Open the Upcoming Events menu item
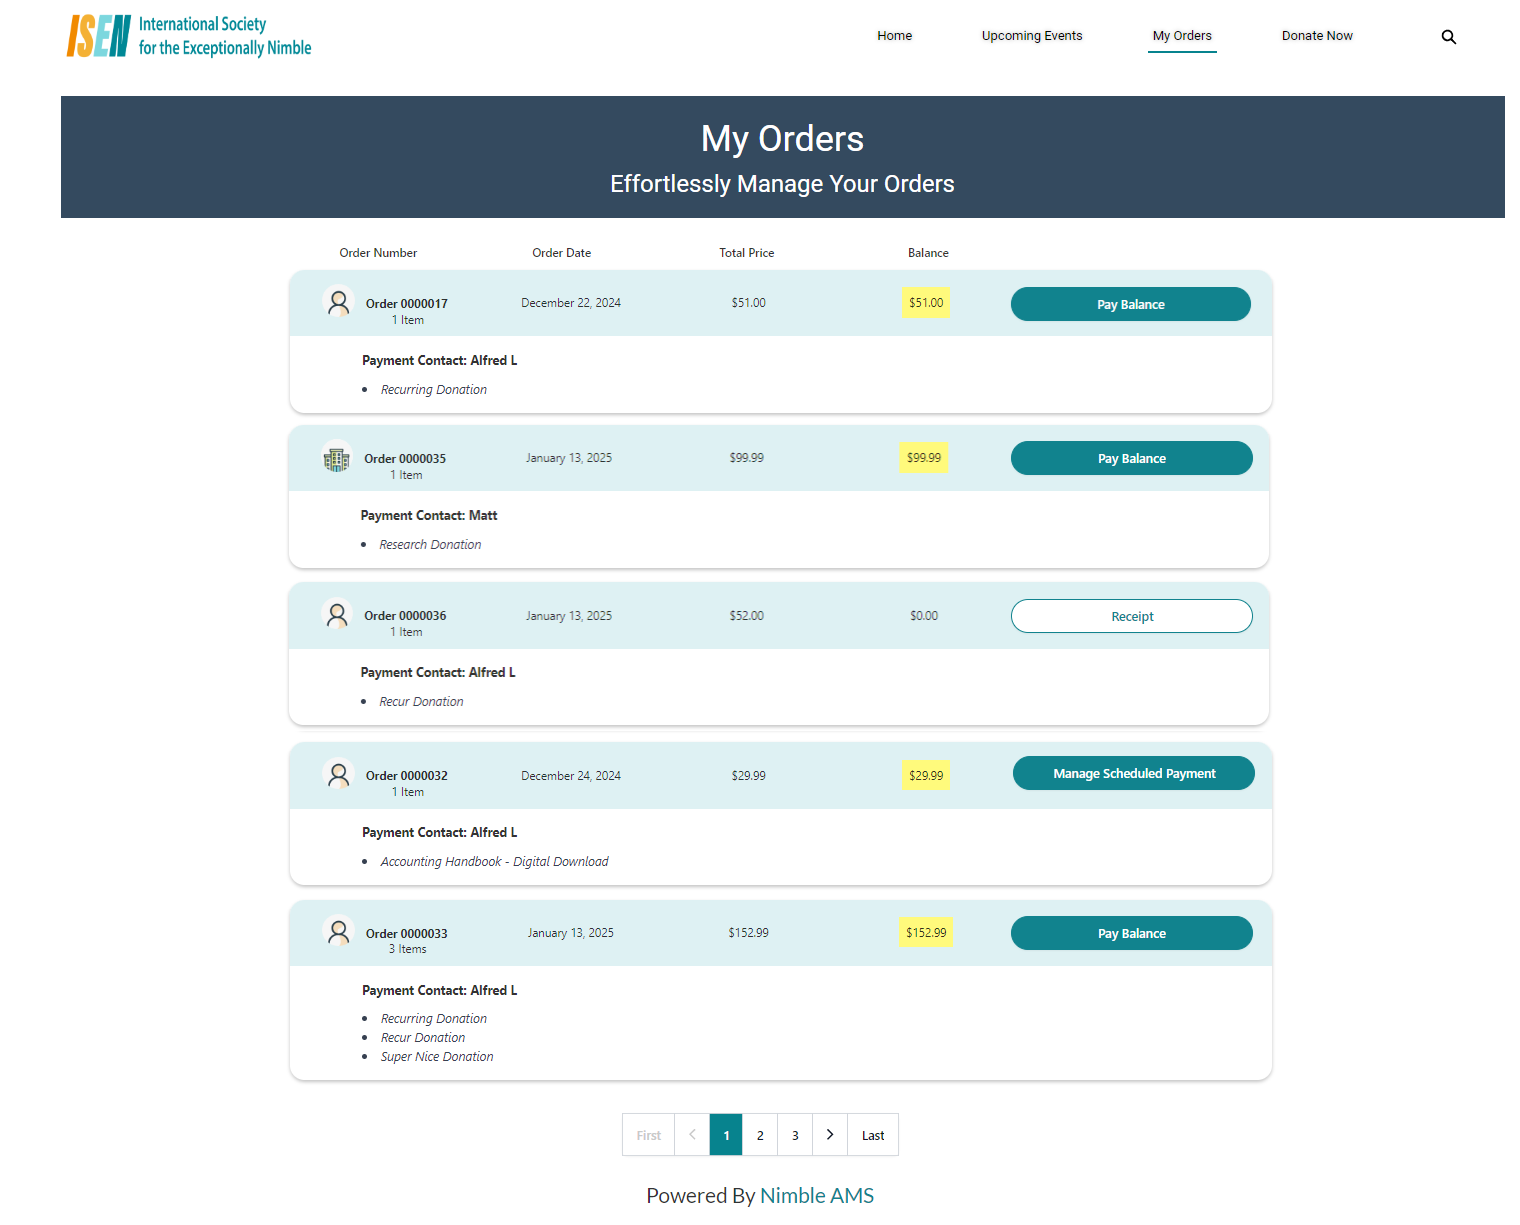 click(1031, 36)
